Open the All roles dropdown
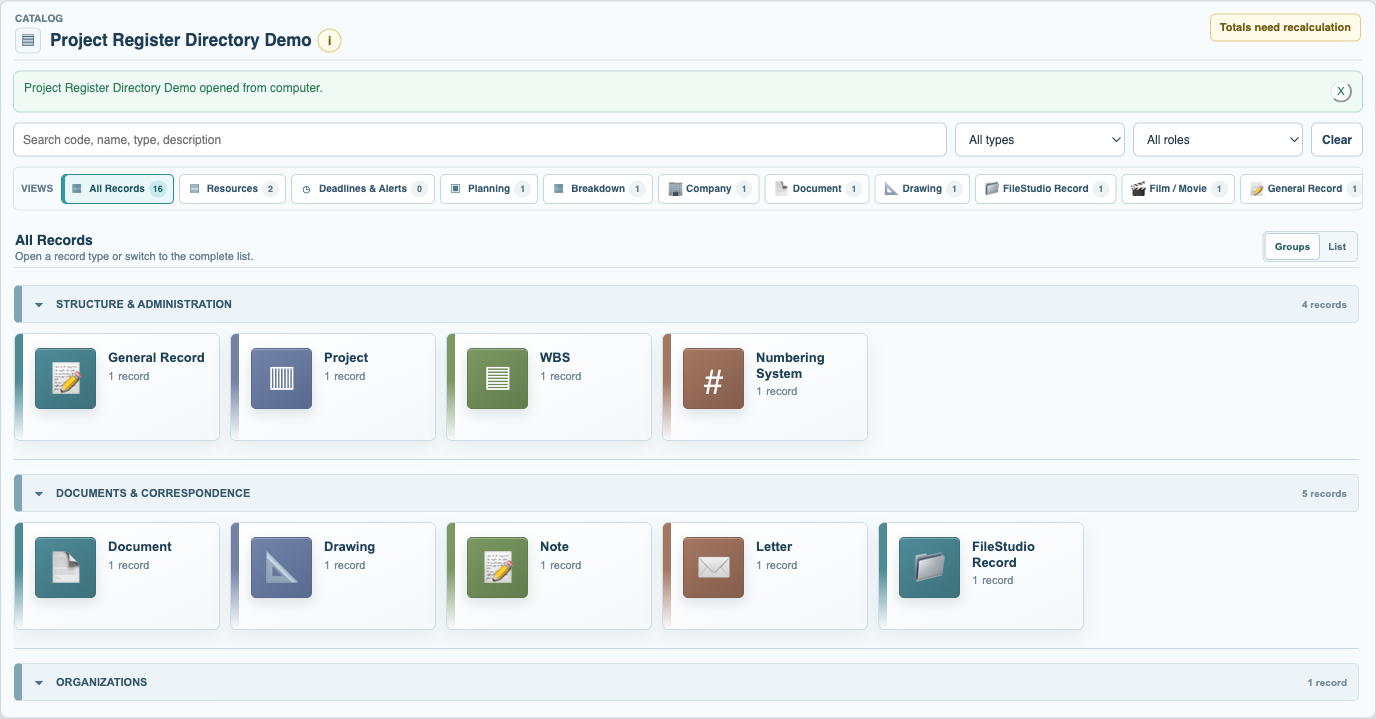 (1218, 140)
